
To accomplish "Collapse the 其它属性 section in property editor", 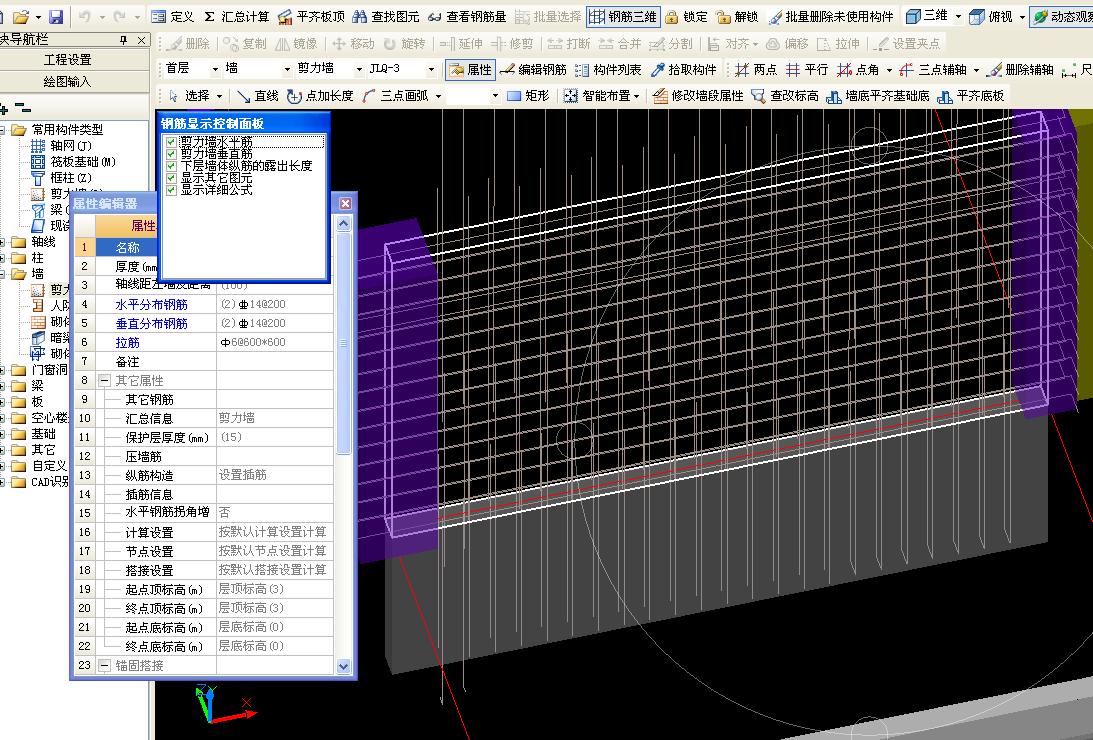I will pos(104,381).
